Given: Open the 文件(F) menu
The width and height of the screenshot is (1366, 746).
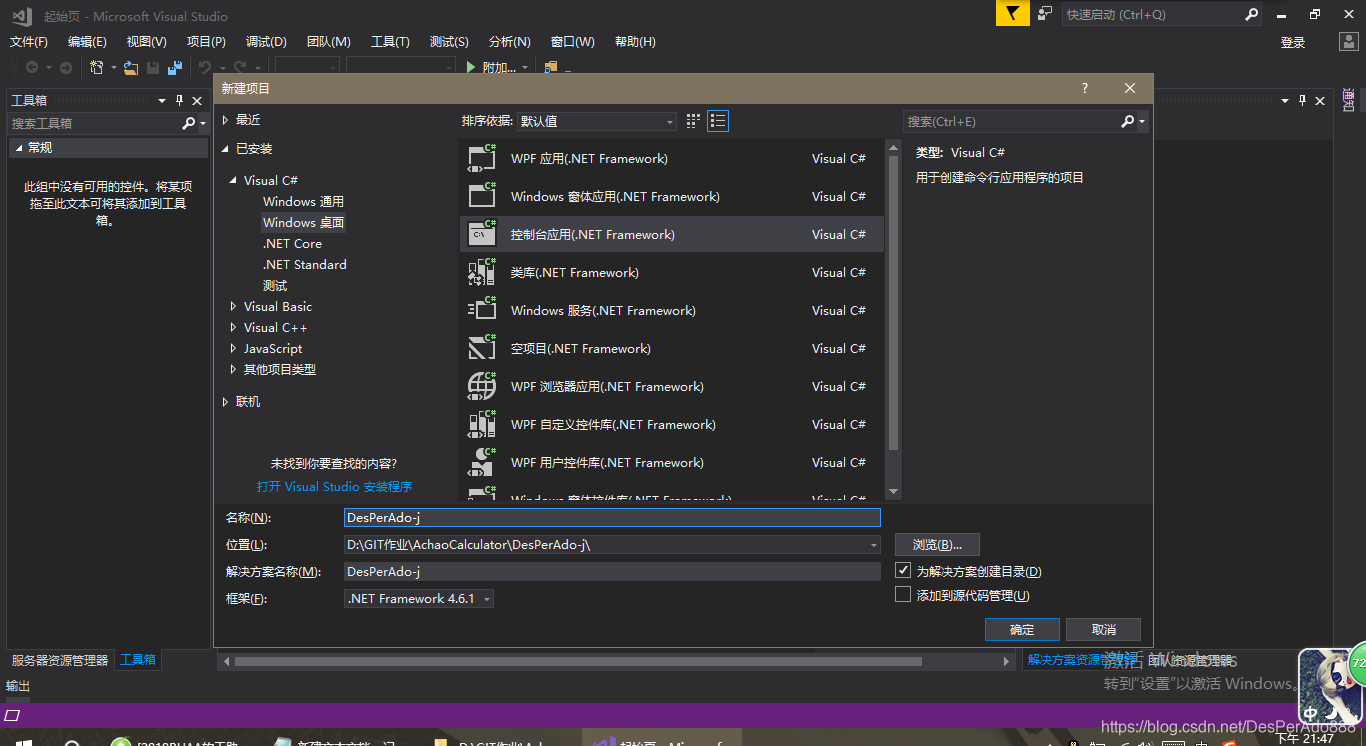Looking at the screenshot, I should pos(29,41).
